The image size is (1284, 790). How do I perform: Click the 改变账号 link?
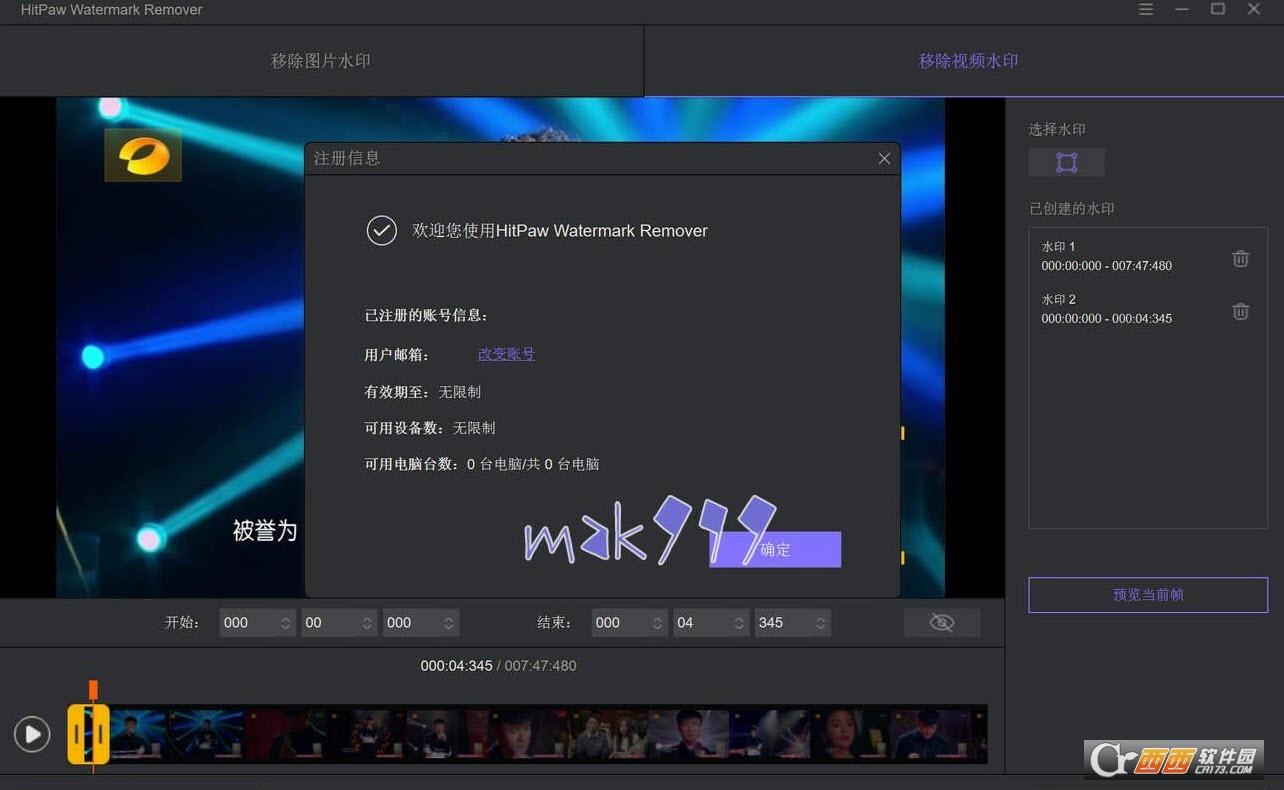click(506, 354)
